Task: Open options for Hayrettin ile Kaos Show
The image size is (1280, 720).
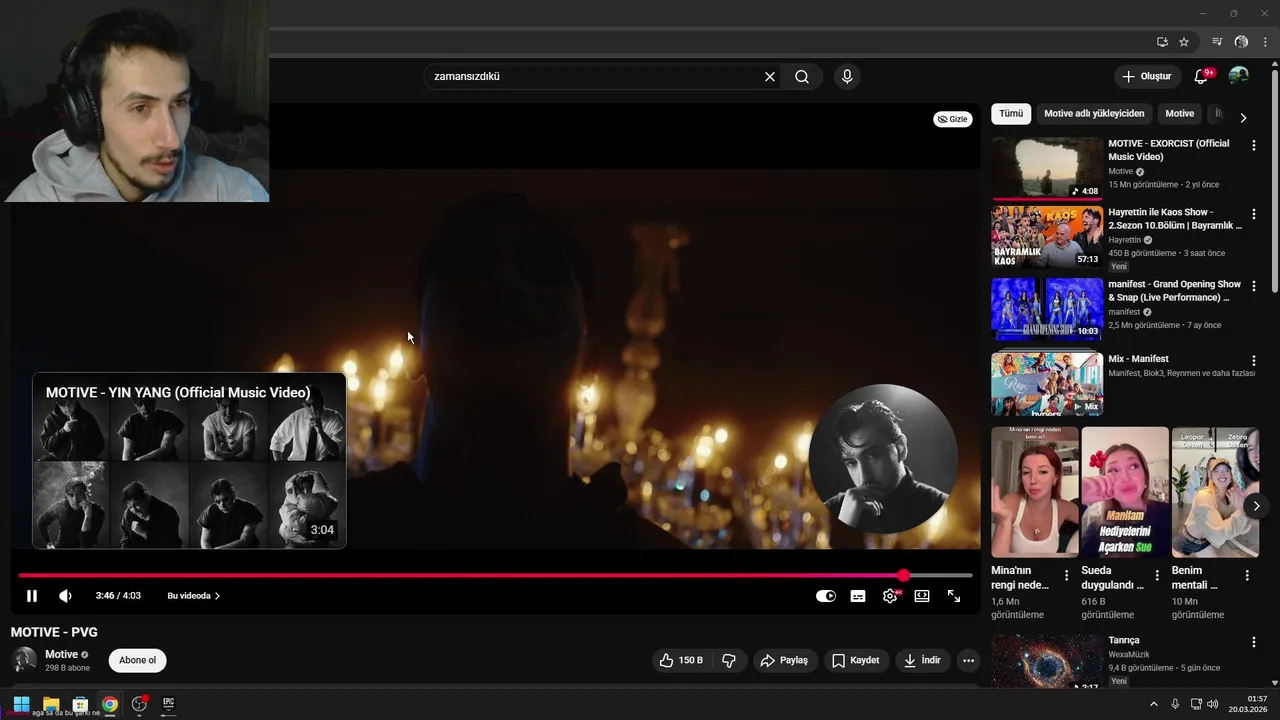Action: coord(1254,215)
